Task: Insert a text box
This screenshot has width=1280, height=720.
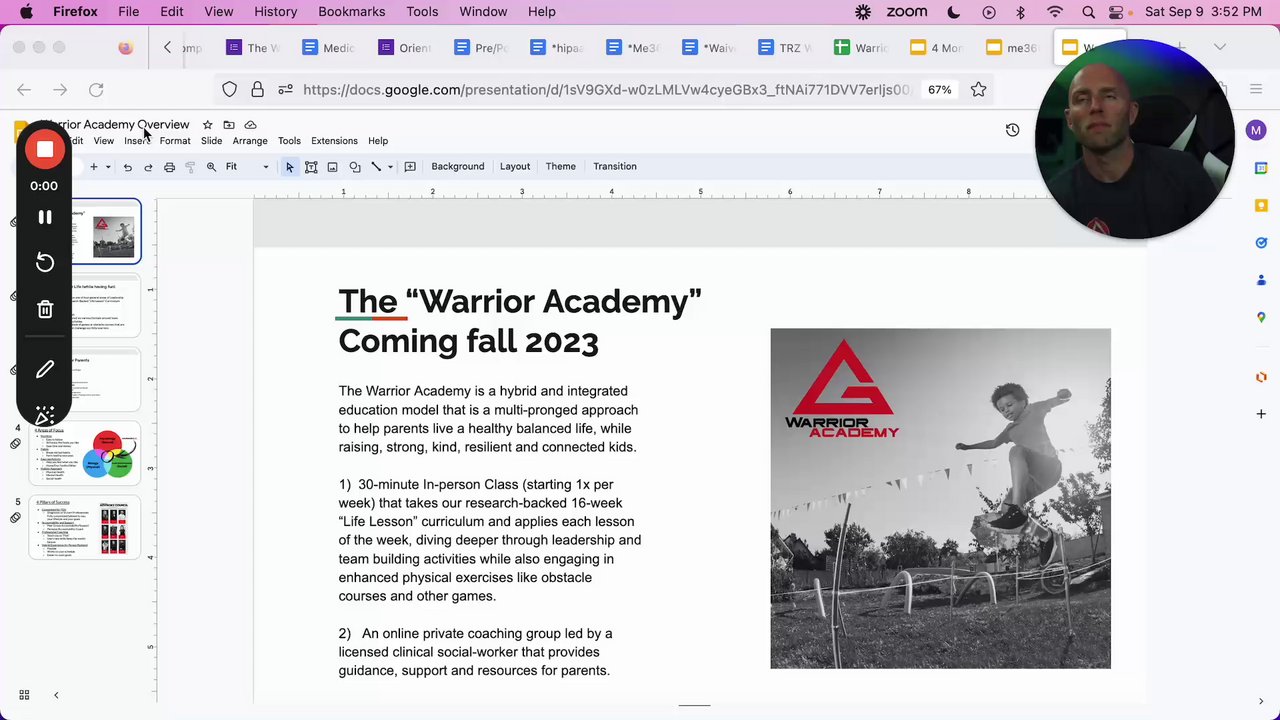Action: pos(311,167)
